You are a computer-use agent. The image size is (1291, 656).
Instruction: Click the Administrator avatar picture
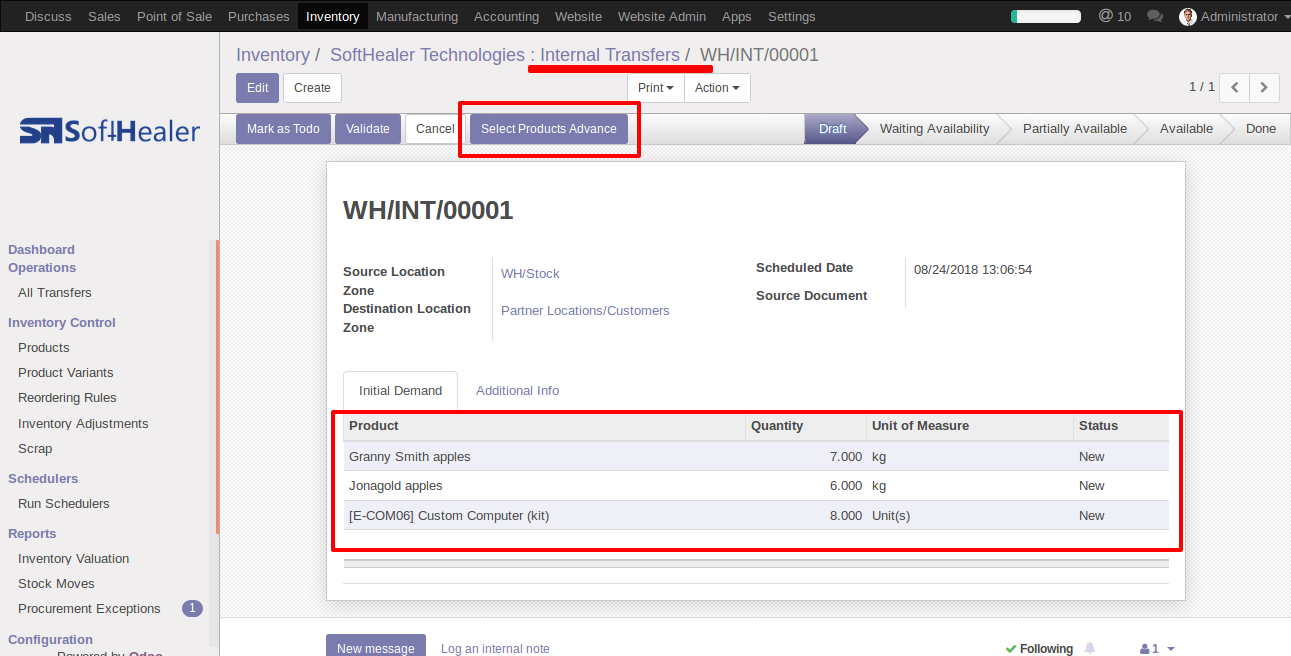[1188, 16]
